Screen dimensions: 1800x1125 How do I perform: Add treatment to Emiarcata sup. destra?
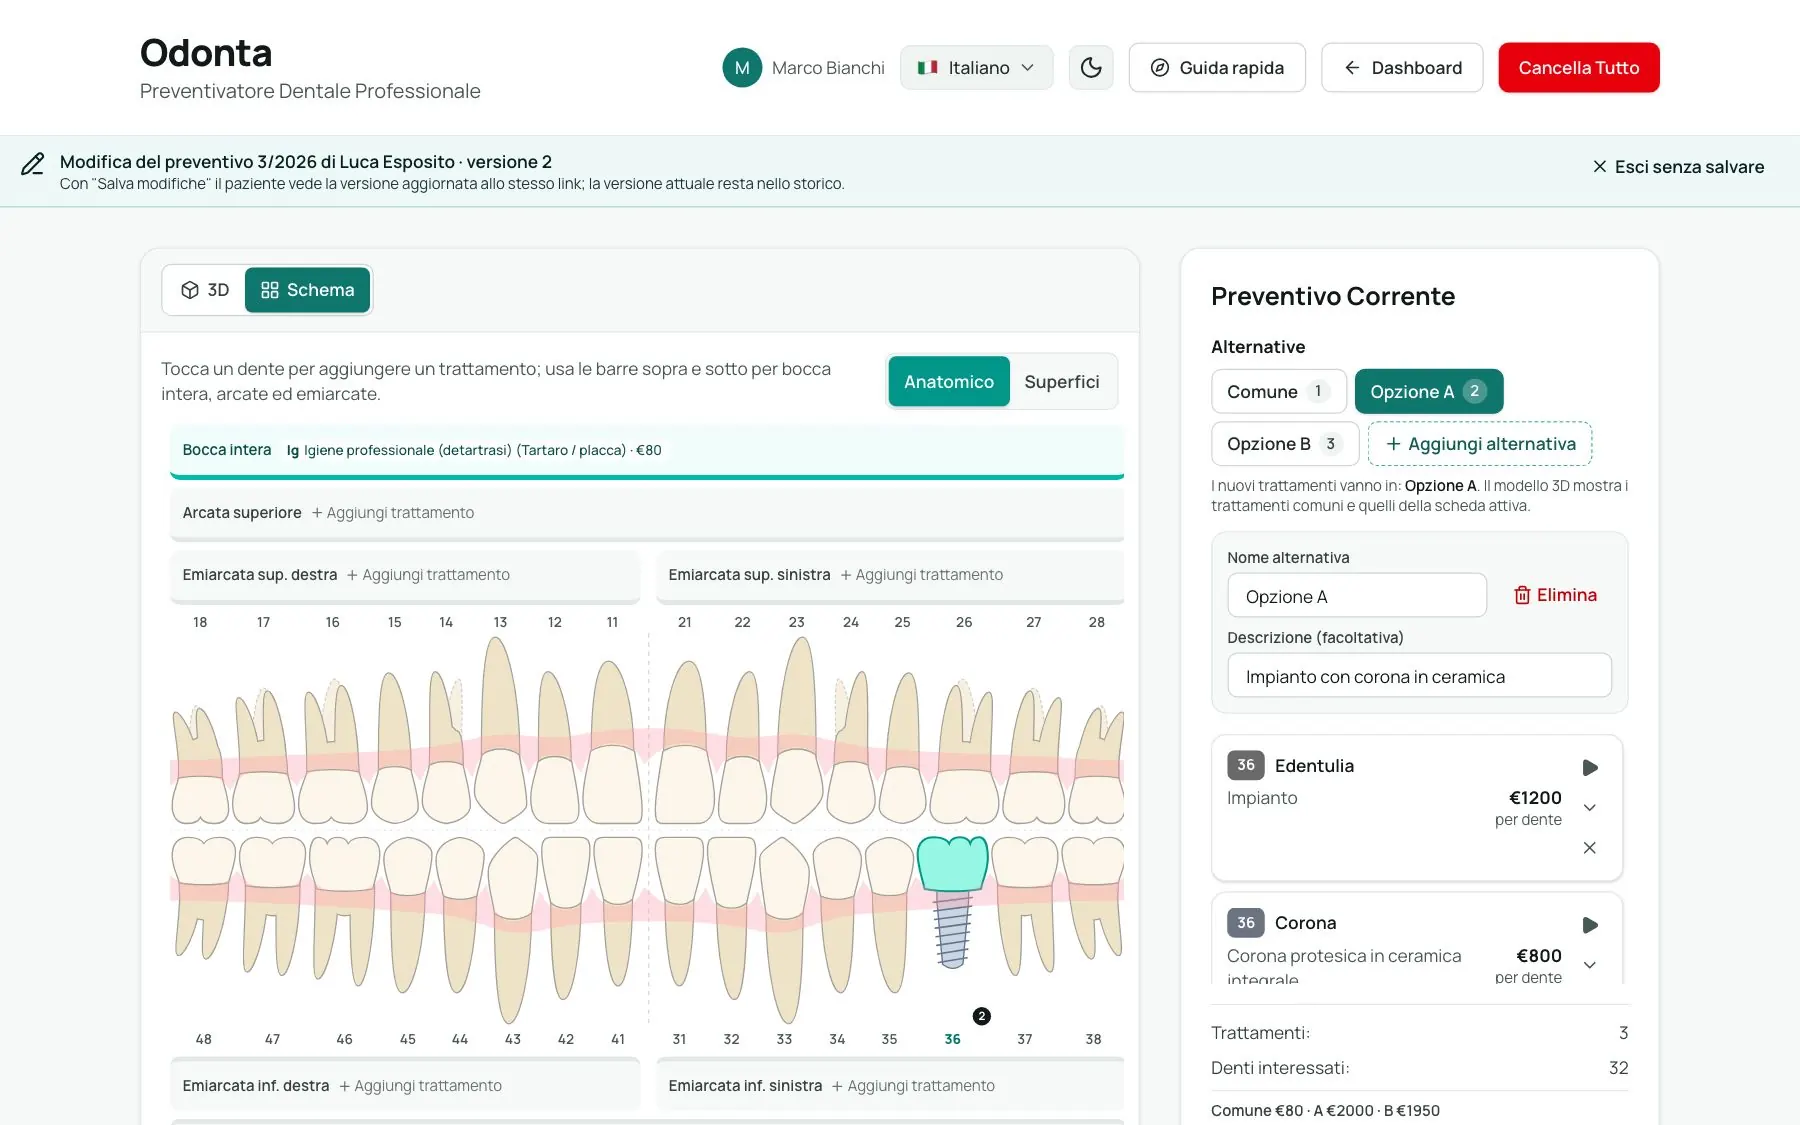point(428,575)
